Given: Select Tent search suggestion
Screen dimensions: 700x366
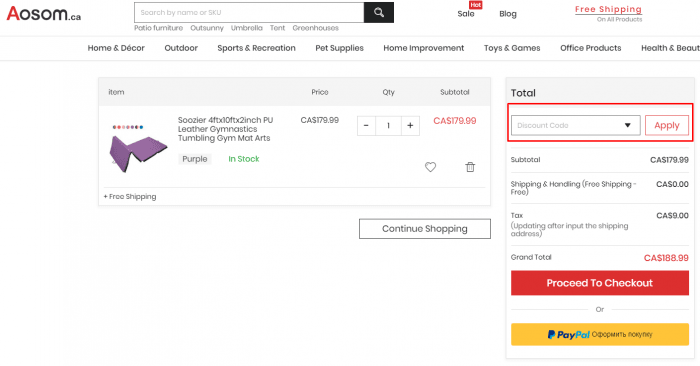Looking at the screenshot, I should pos(277,28).
